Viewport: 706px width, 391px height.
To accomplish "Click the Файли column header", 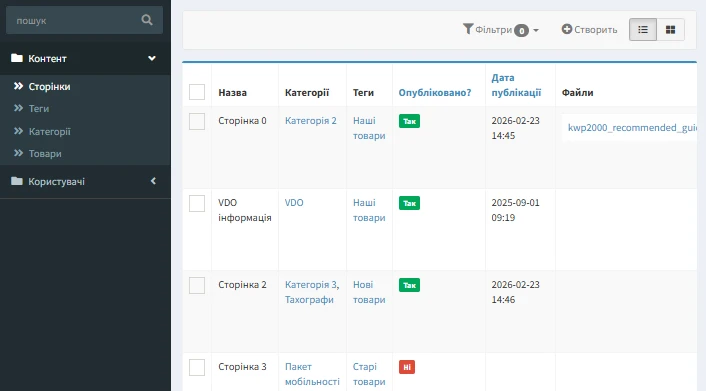I will point(577,92).
